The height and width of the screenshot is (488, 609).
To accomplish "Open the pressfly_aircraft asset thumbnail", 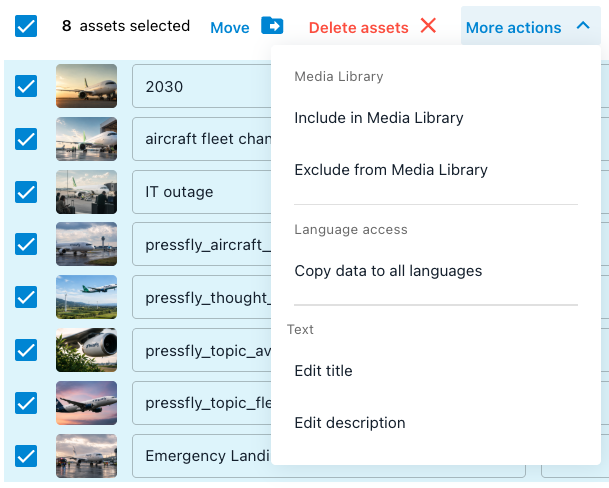I will click(x=86, y=244).
